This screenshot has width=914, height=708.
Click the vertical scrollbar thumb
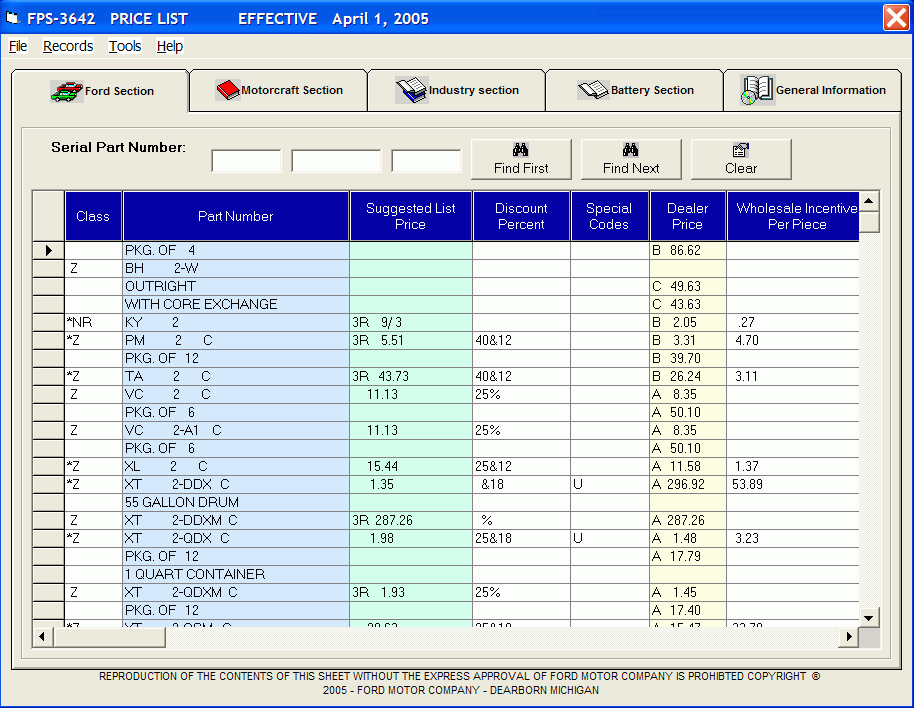[x=869, y=222]
